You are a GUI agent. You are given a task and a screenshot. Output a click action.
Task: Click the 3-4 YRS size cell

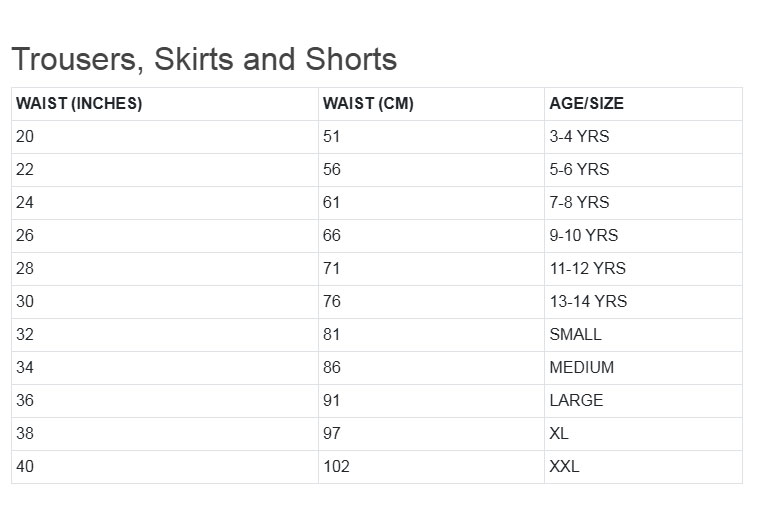pos(579,136)
